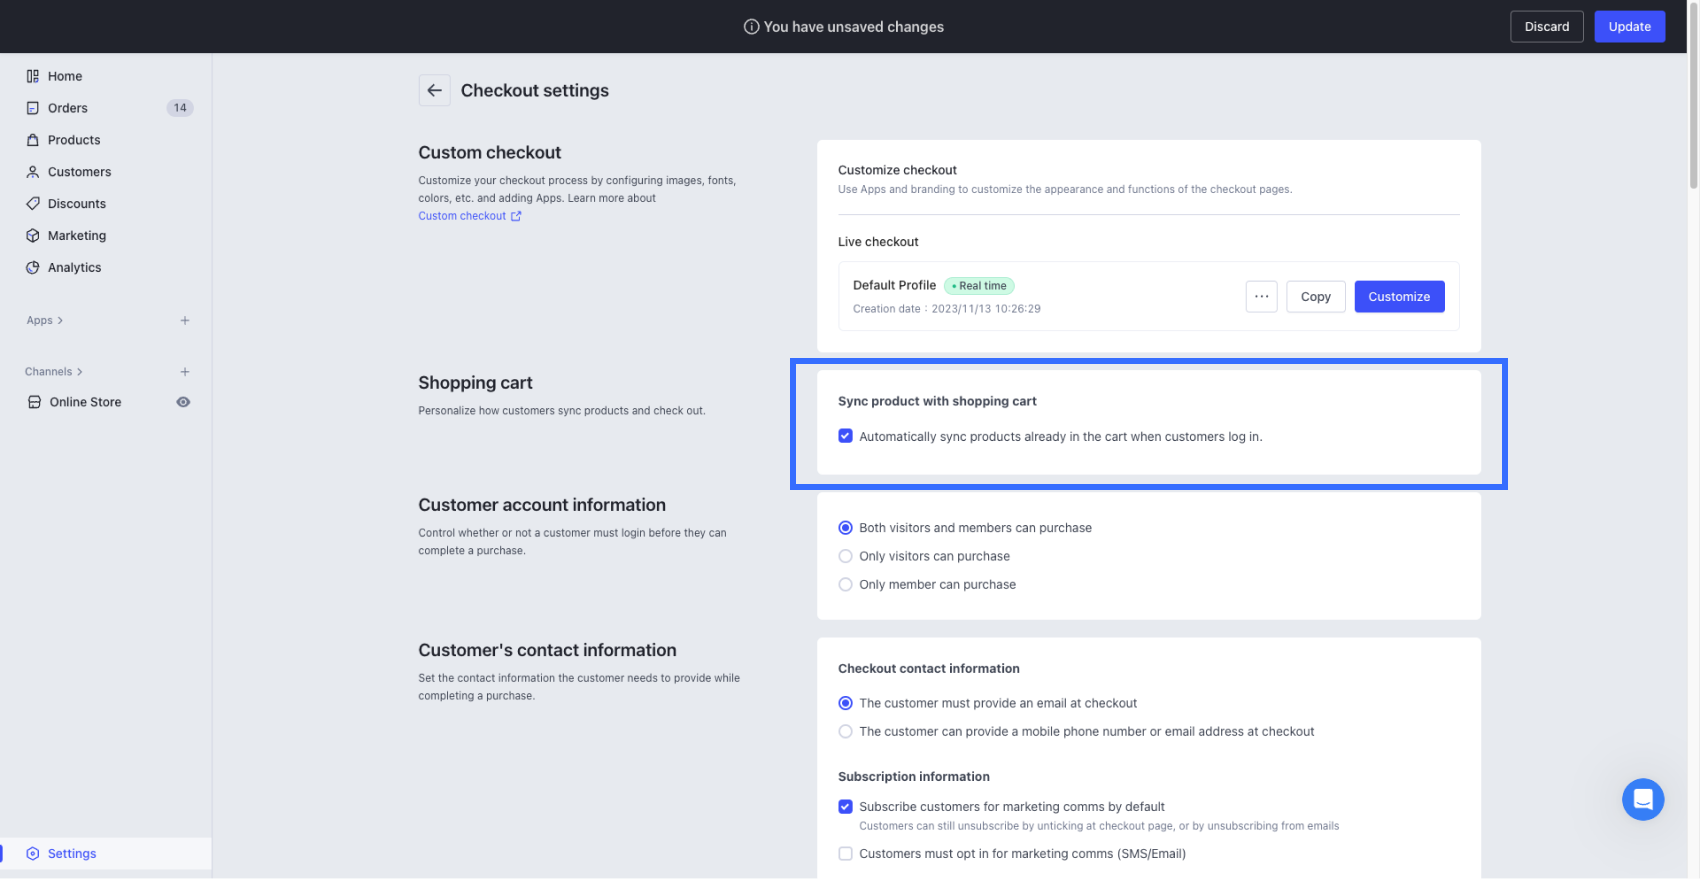
Task: Click the Creation date text
Action: (x=946, y=309)
